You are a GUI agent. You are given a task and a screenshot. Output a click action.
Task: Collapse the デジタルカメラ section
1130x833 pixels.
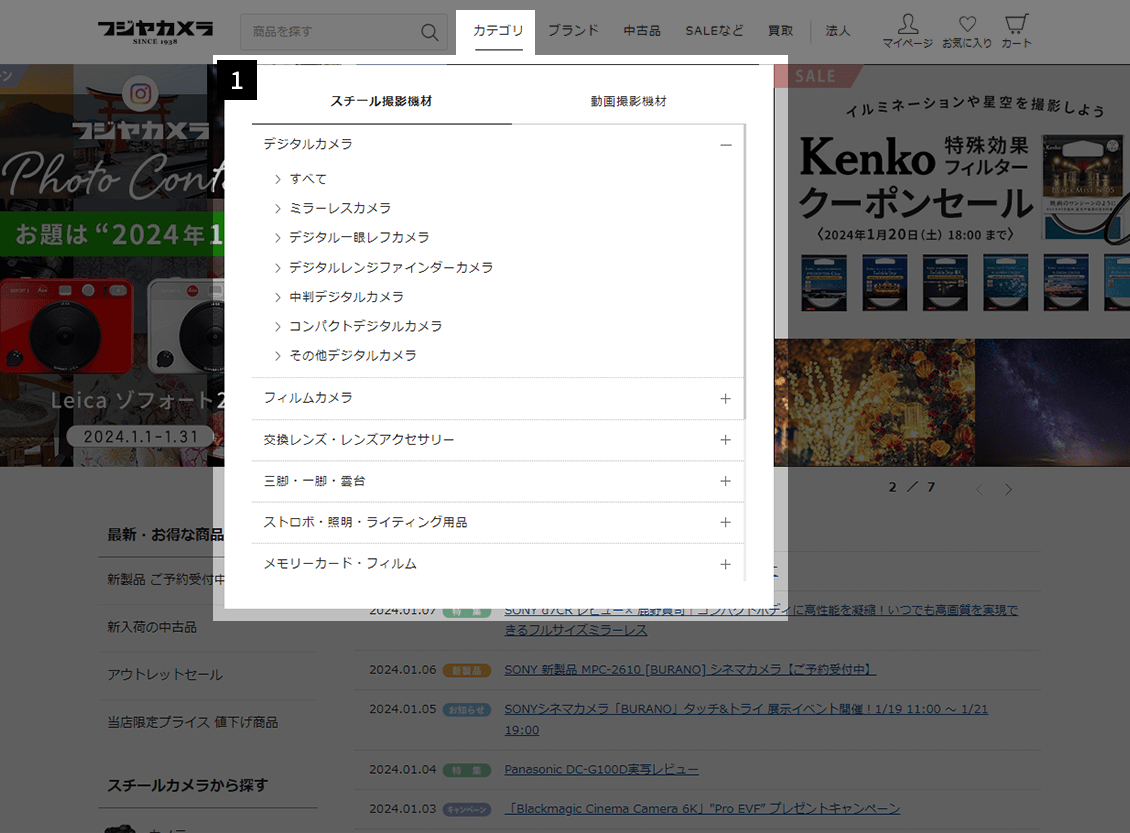coord(726,145)
